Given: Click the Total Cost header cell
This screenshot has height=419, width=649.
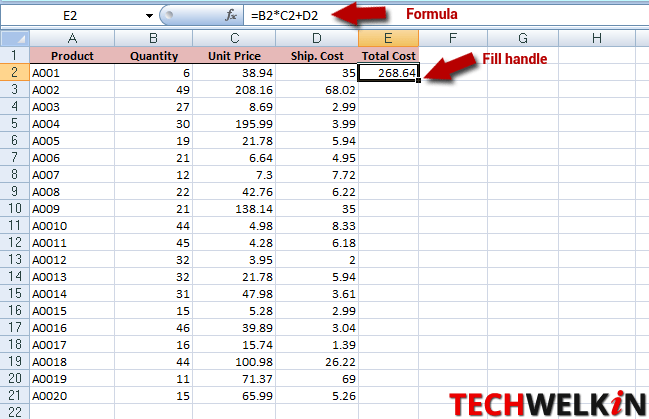Looking at the screenshot, I should point(388,55).
